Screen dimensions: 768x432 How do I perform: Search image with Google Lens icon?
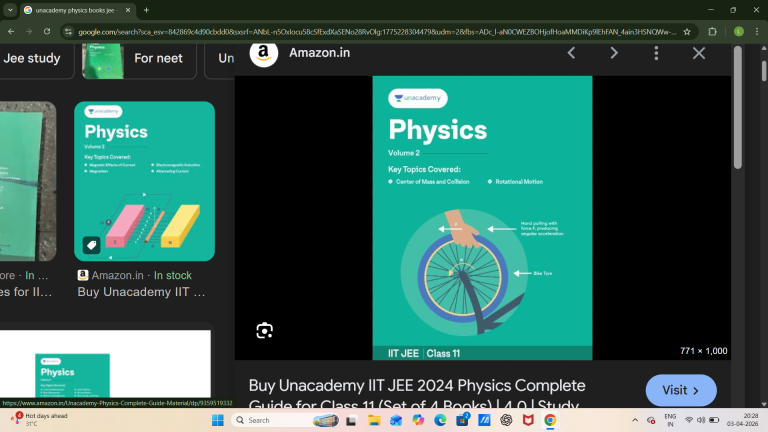[264, 331]
